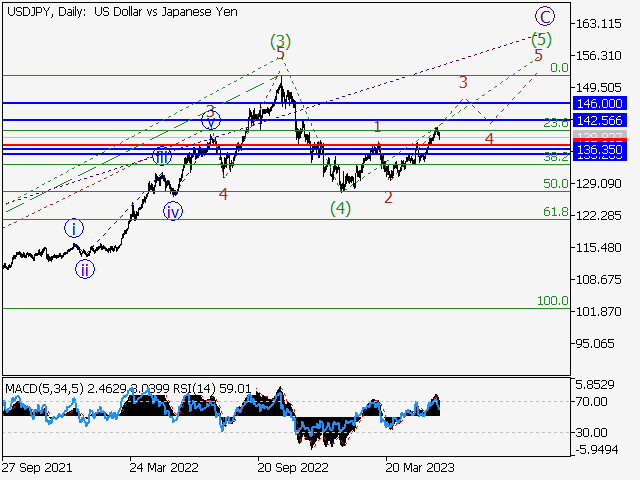Select red 5 label beneath green (5)
The height and width of the screenshot is (480, 640).
[x=539, y=55]
